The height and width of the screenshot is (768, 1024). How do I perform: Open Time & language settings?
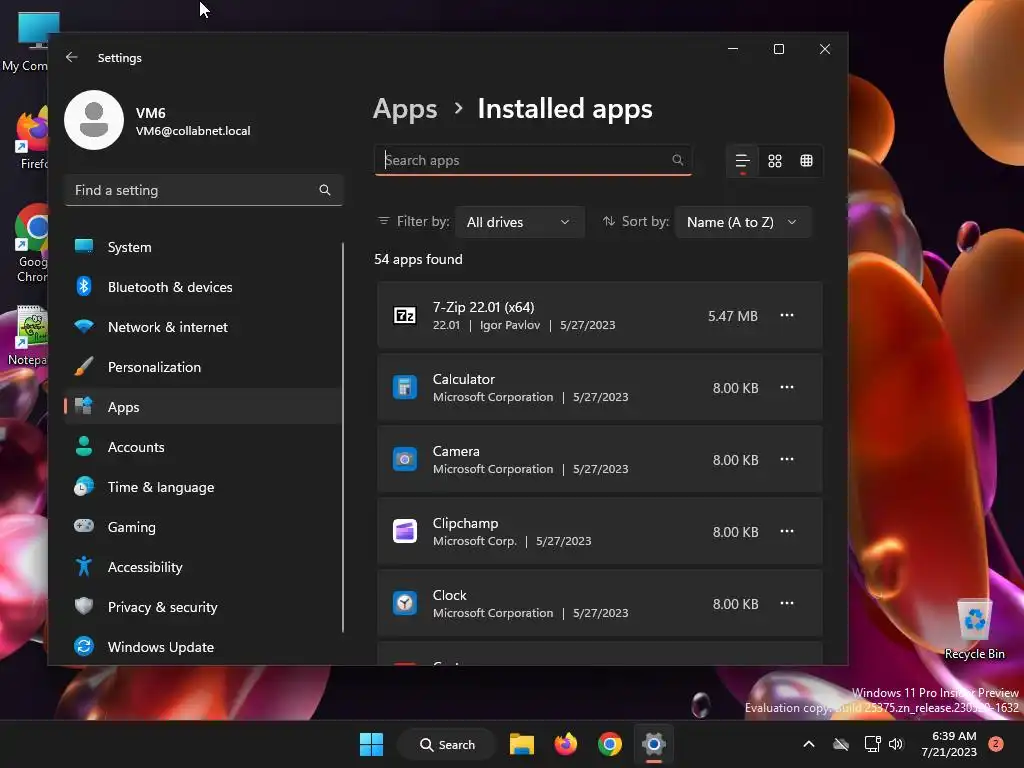coord(202,487)
